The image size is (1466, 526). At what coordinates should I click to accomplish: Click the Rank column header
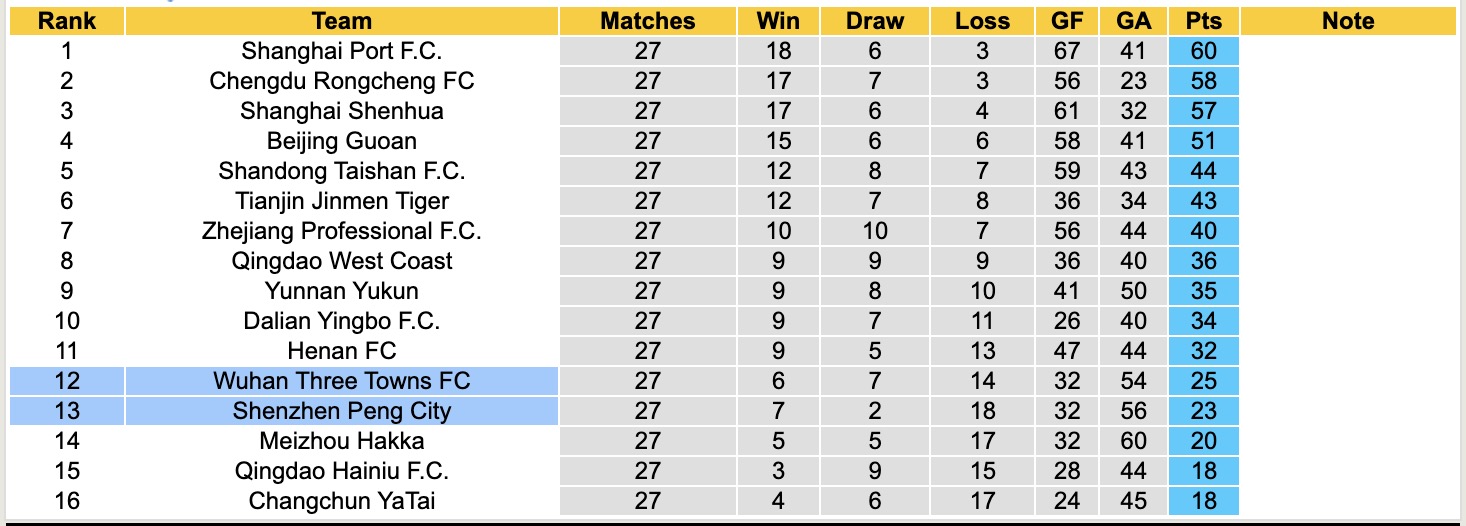[66, 21]
